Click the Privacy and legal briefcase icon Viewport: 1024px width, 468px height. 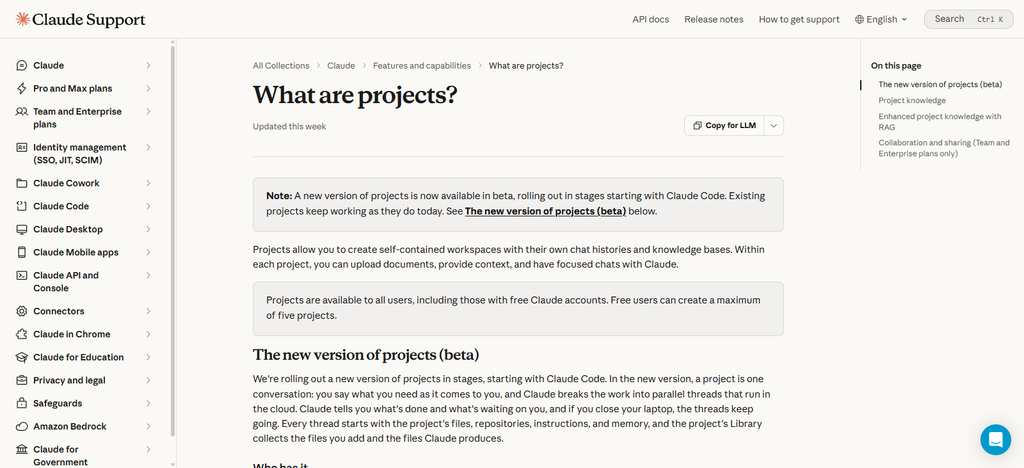coord(22,381)
